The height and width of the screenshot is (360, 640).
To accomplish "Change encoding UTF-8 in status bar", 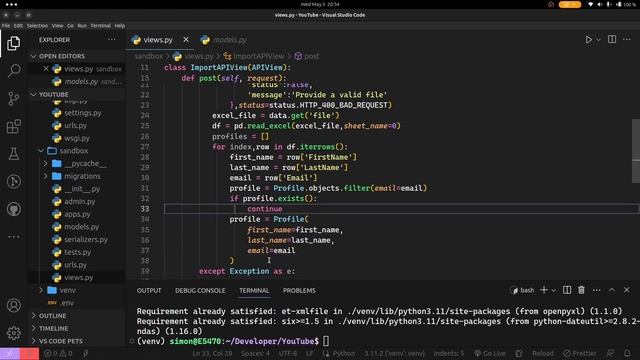I will pyautogui.click(x=288, y=353).
